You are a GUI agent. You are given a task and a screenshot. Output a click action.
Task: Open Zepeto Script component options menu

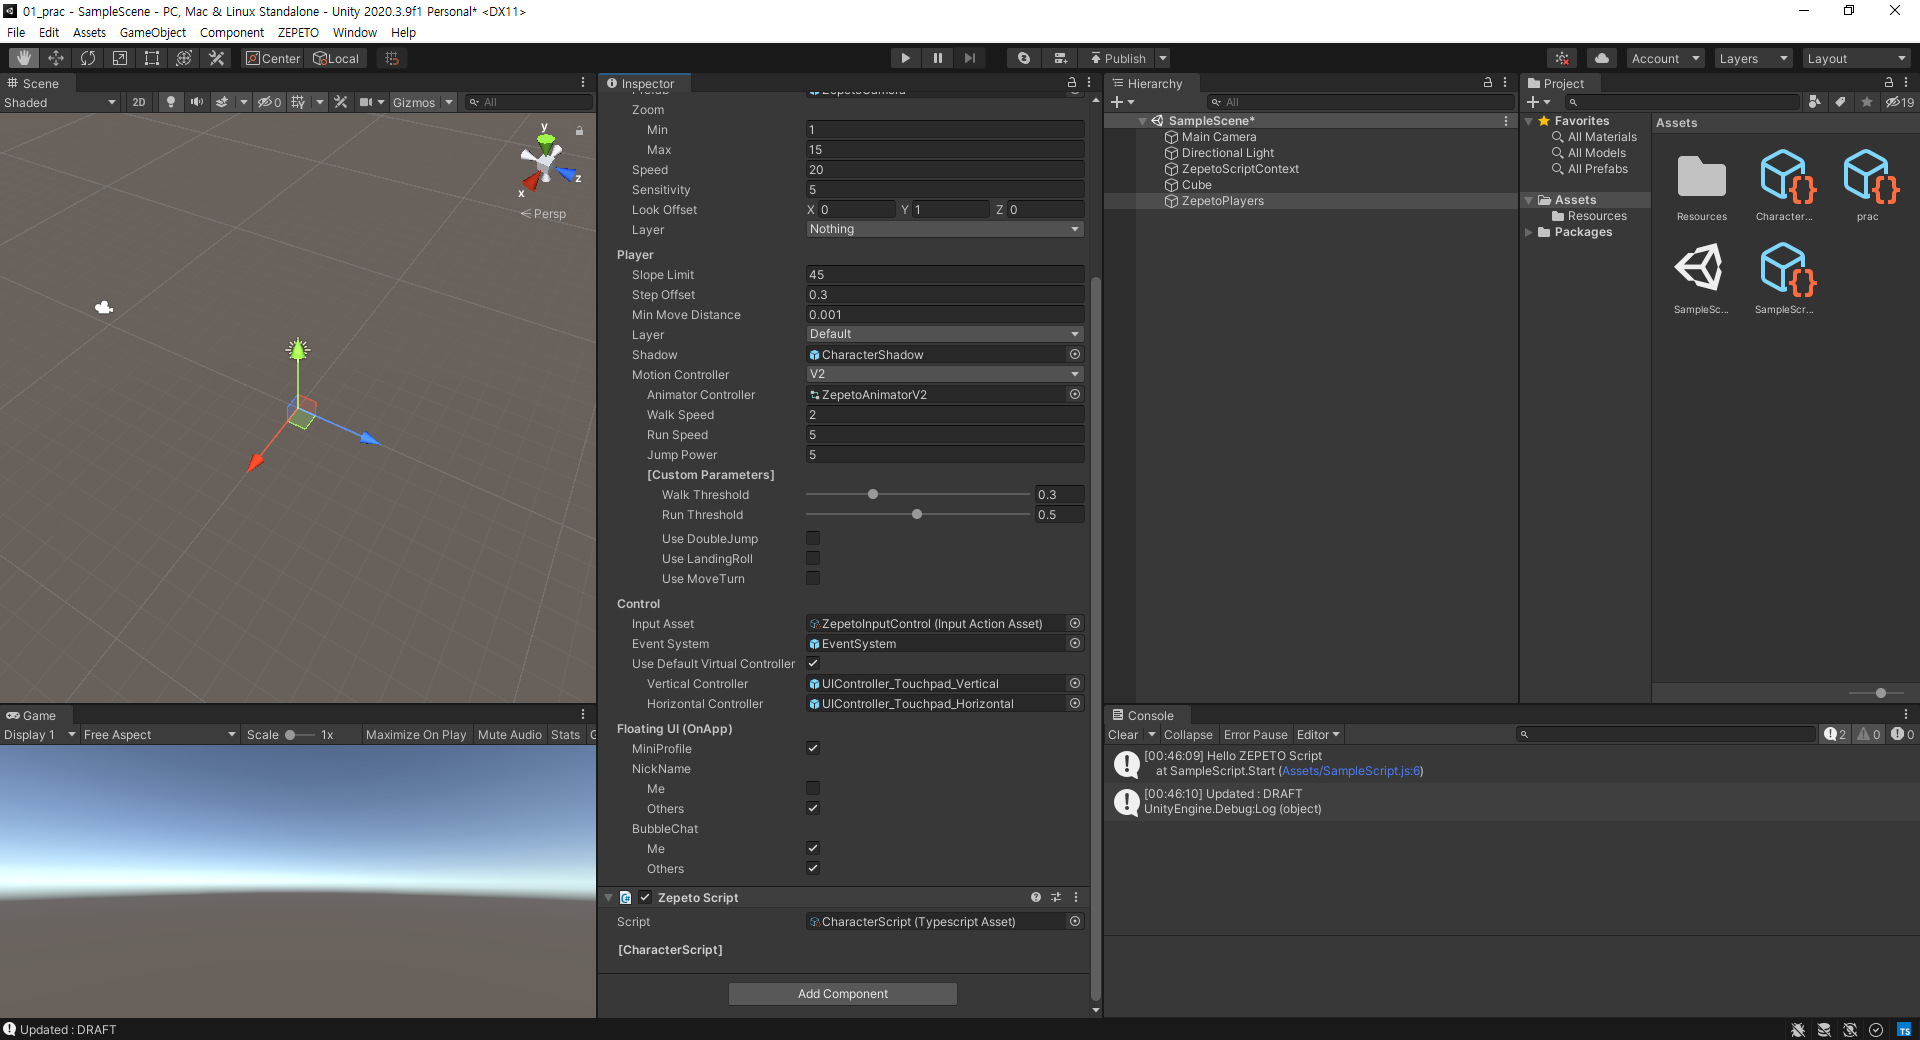pos(1076,897)
